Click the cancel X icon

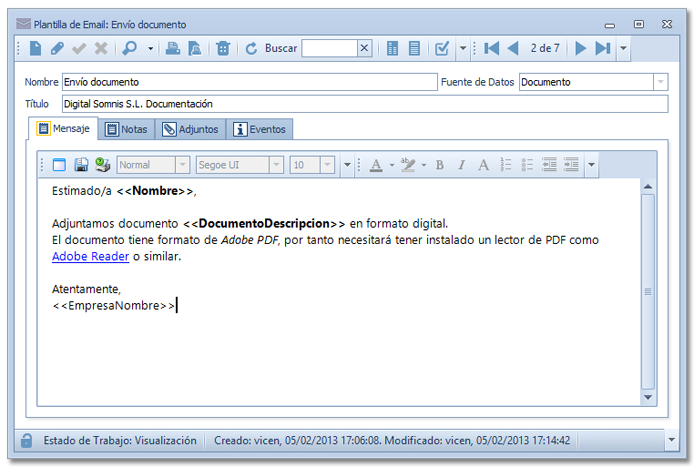[101, 48]
